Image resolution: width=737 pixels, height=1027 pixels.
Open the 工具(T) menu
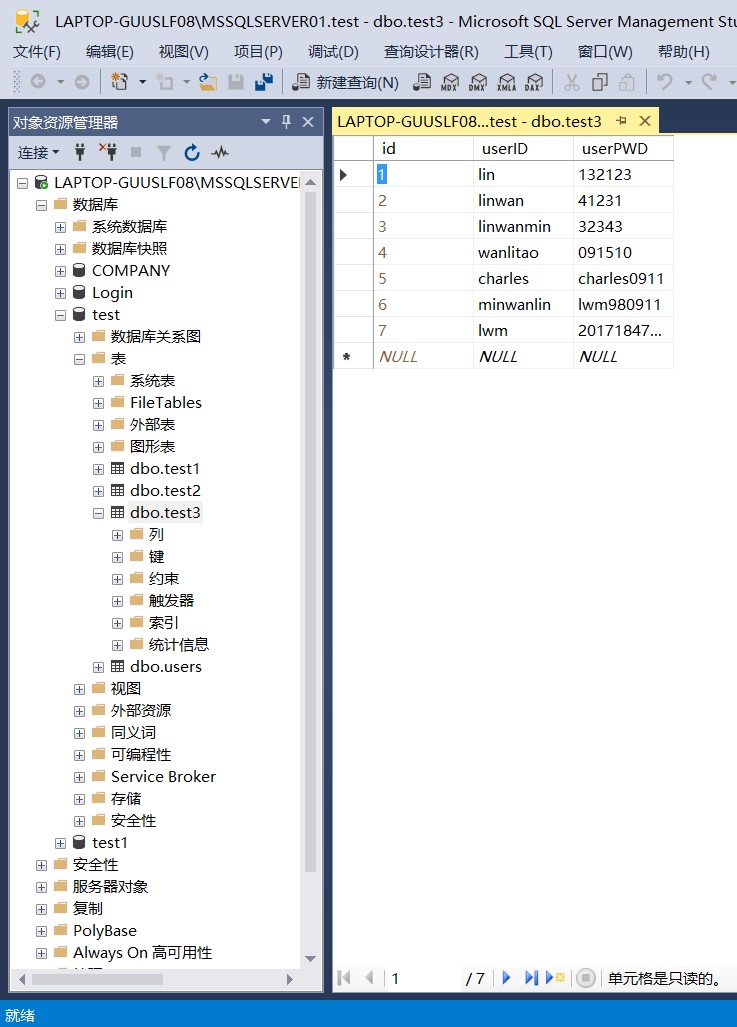tap(528, 52)
